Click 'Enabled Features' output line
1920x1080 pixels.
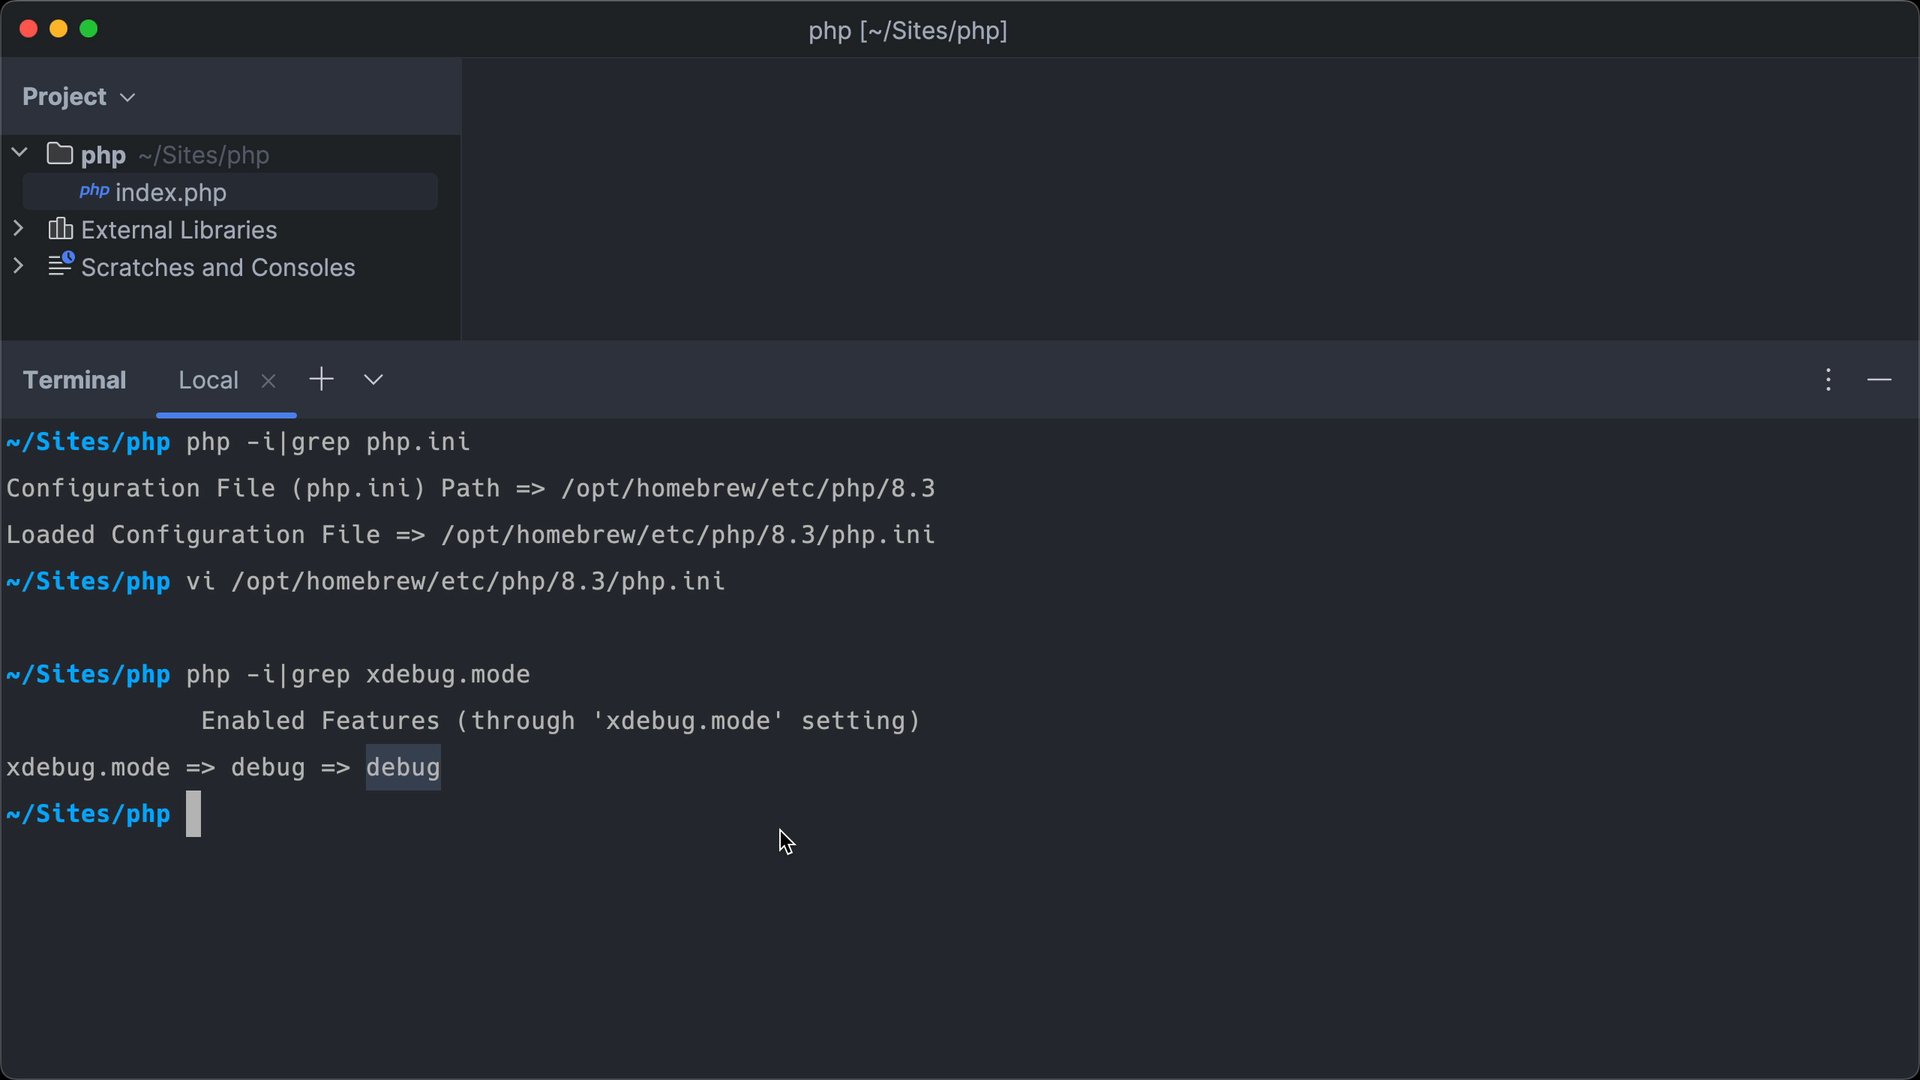tap(560, 721)
